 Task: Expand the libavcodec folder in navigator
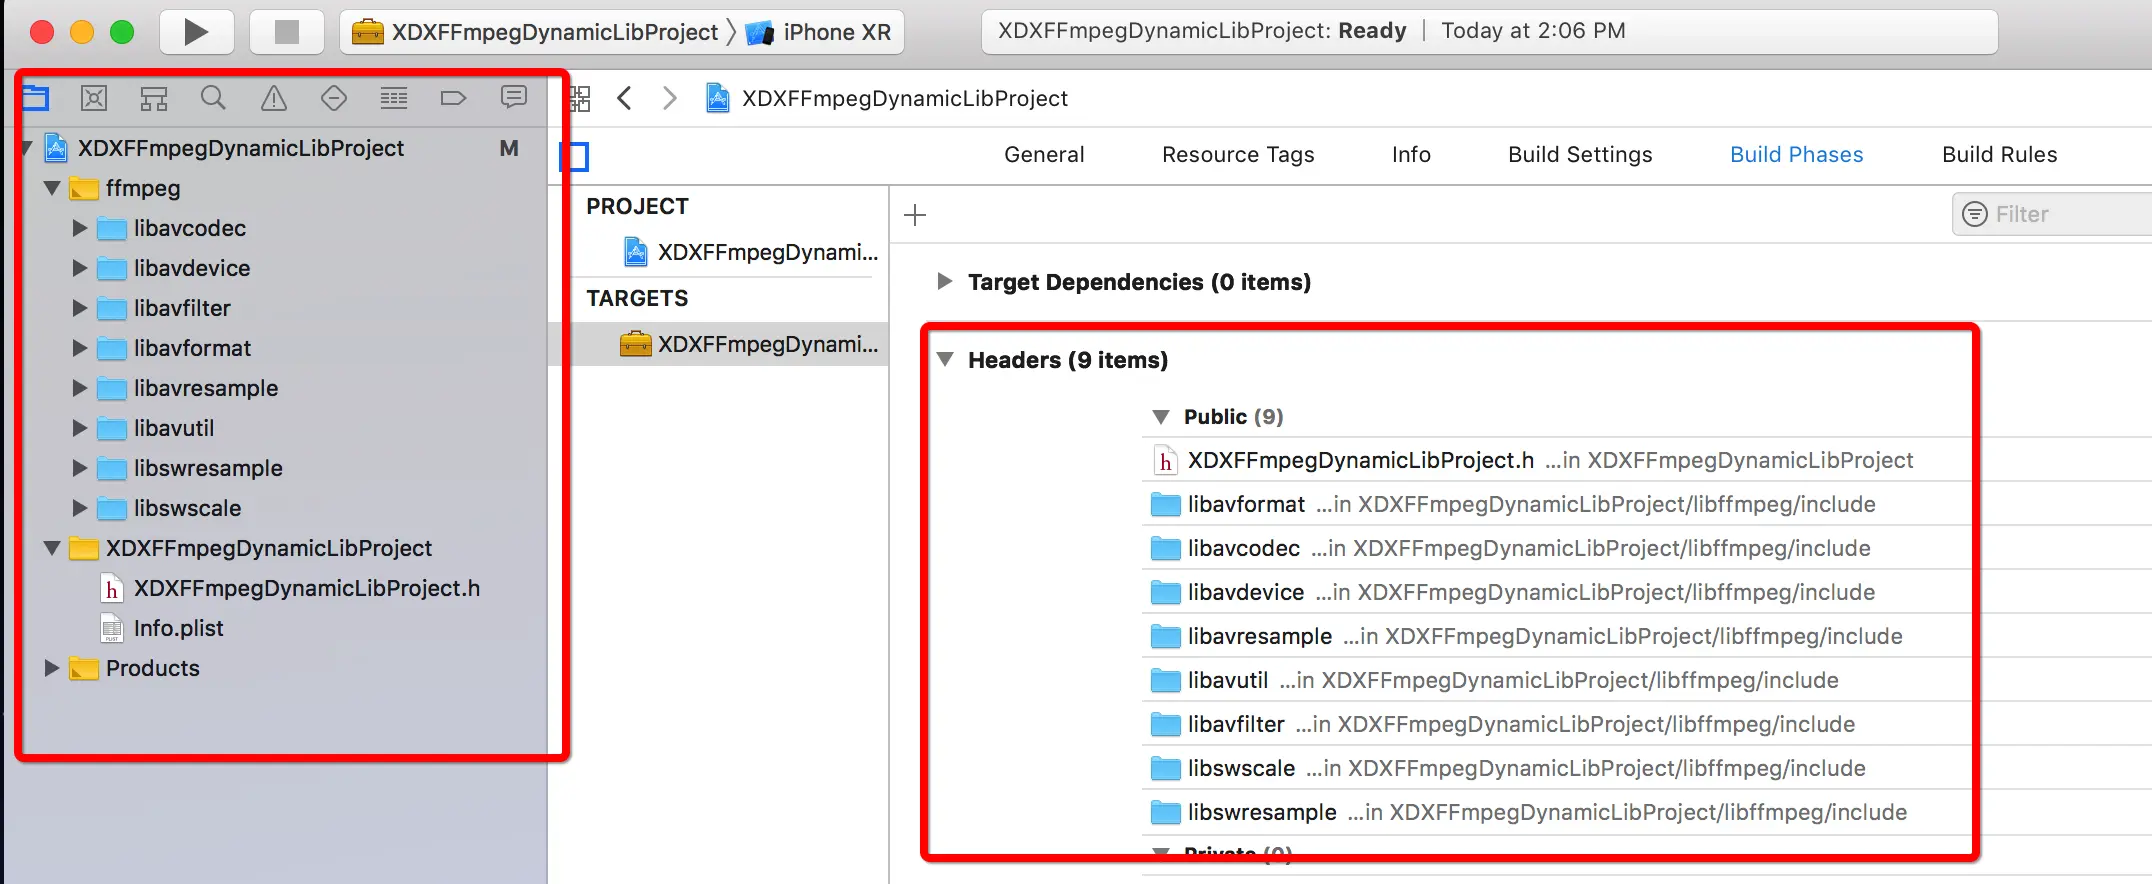[80, 228]
